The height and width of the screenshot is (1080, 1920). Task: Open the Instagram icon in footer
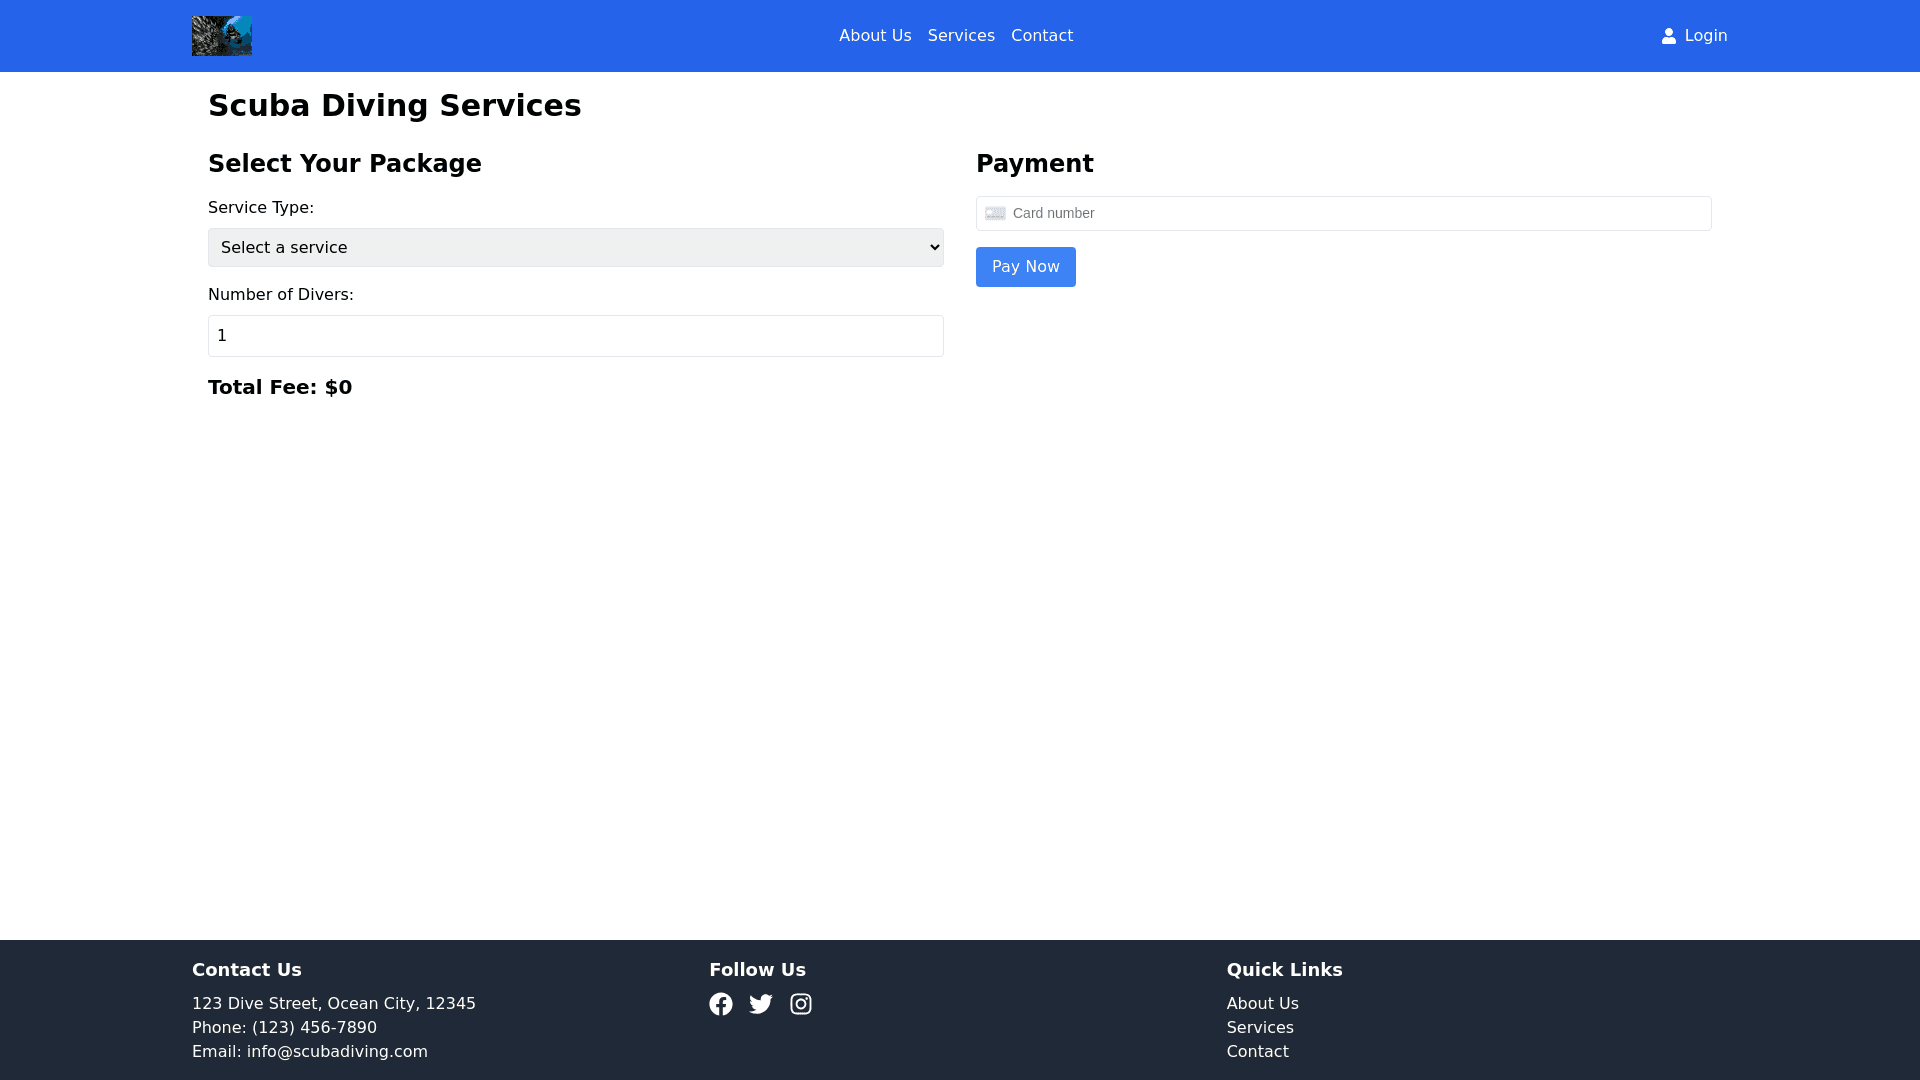click(800, 1004)
